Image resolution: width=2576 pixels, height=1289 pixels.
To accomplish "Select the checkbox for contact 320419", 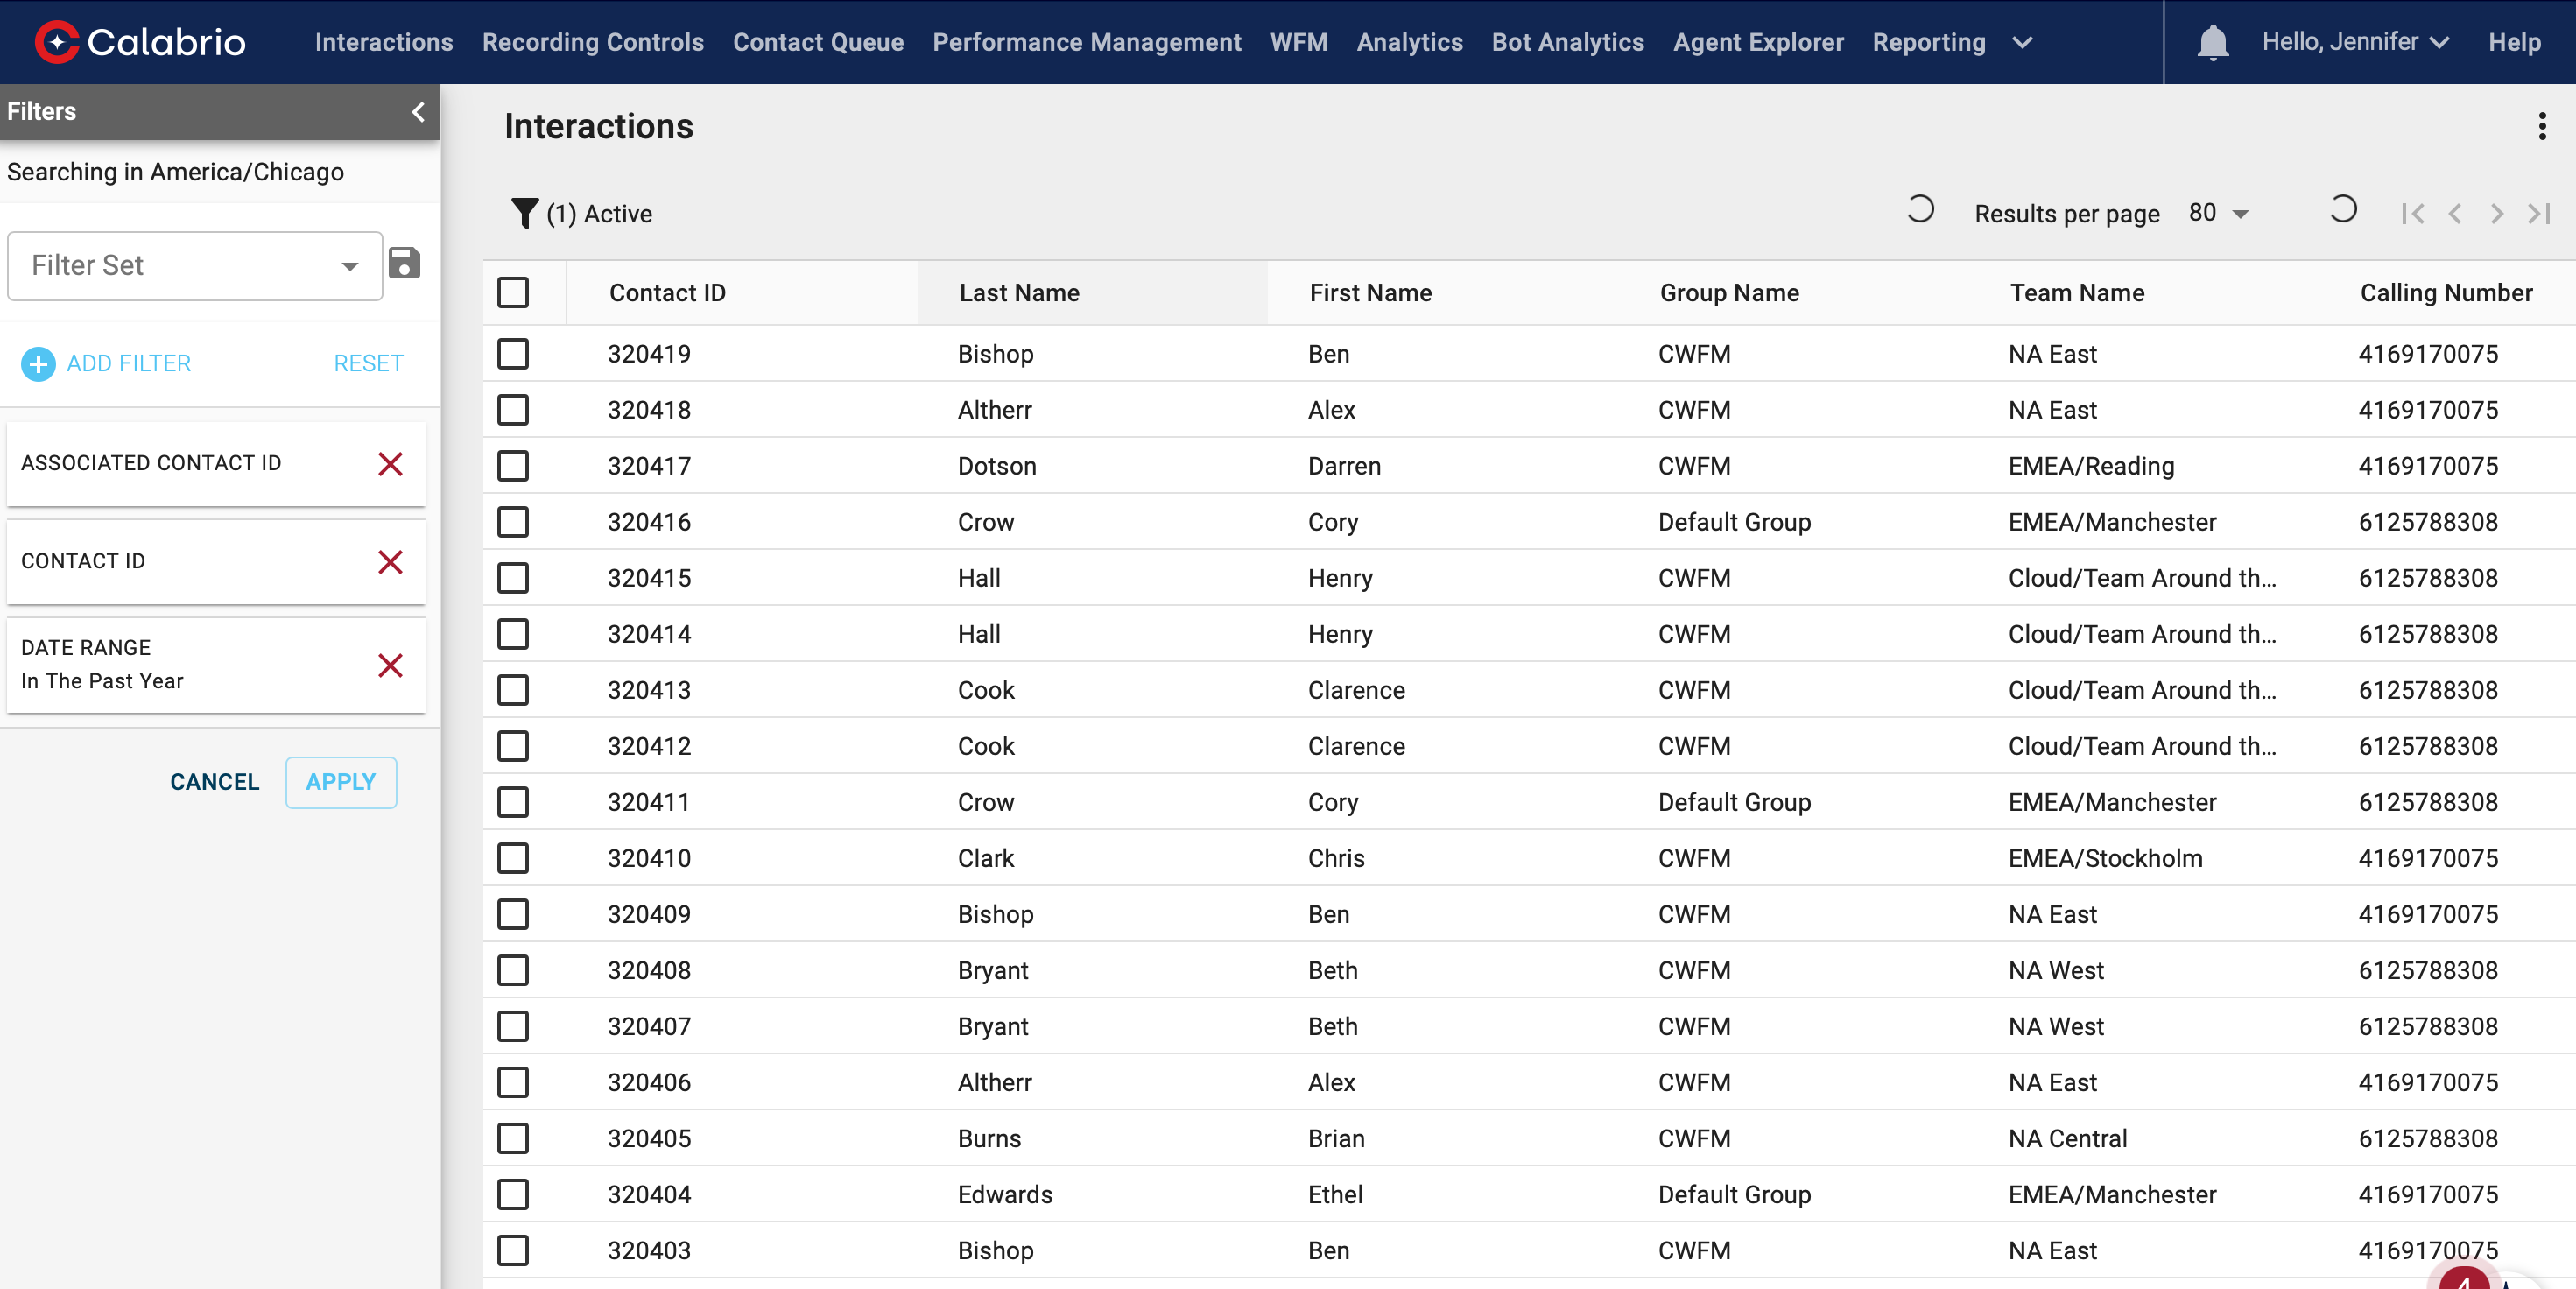I will coord(513,354).
